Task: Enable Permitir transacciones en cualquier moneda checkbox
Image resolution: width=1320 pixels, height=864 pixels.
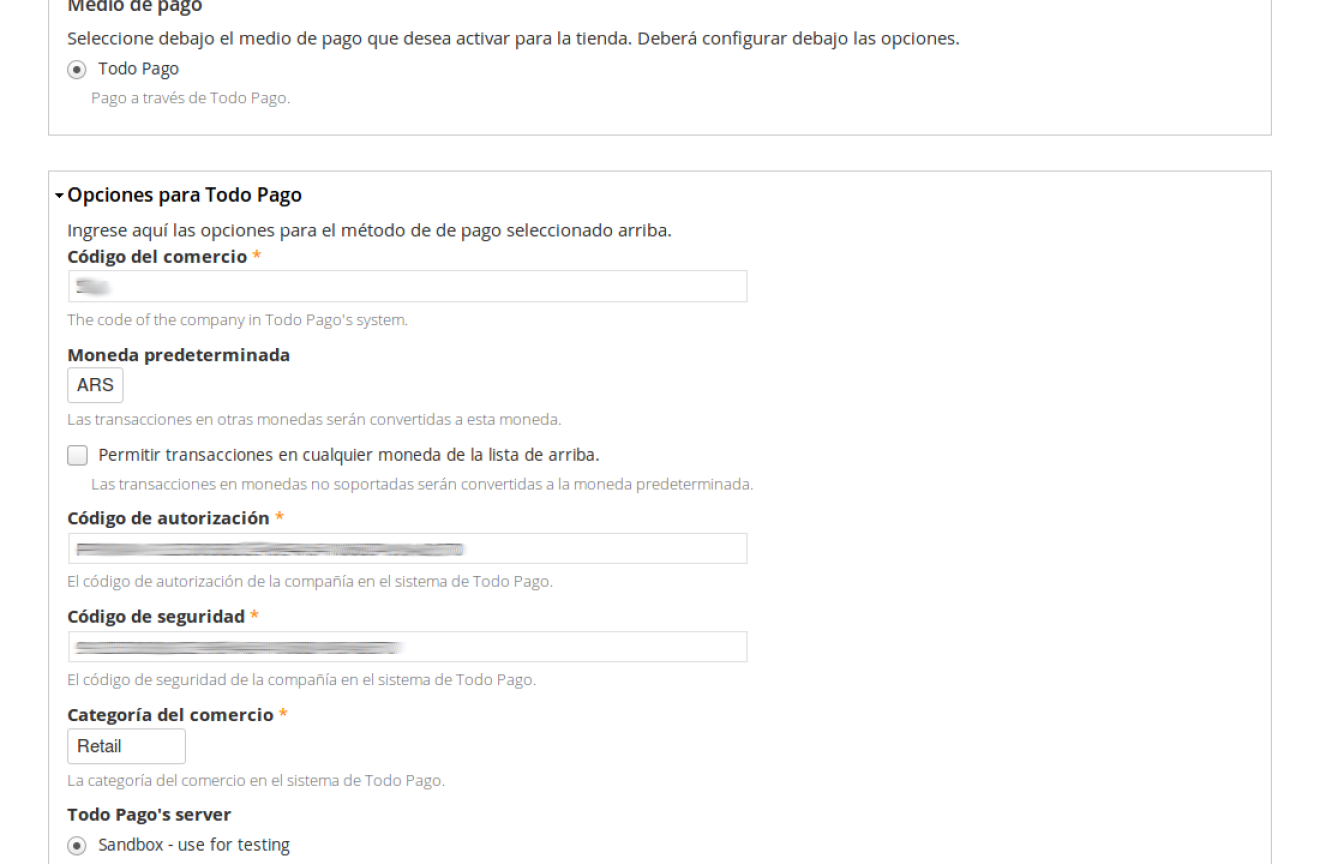Action: point(77,456)
